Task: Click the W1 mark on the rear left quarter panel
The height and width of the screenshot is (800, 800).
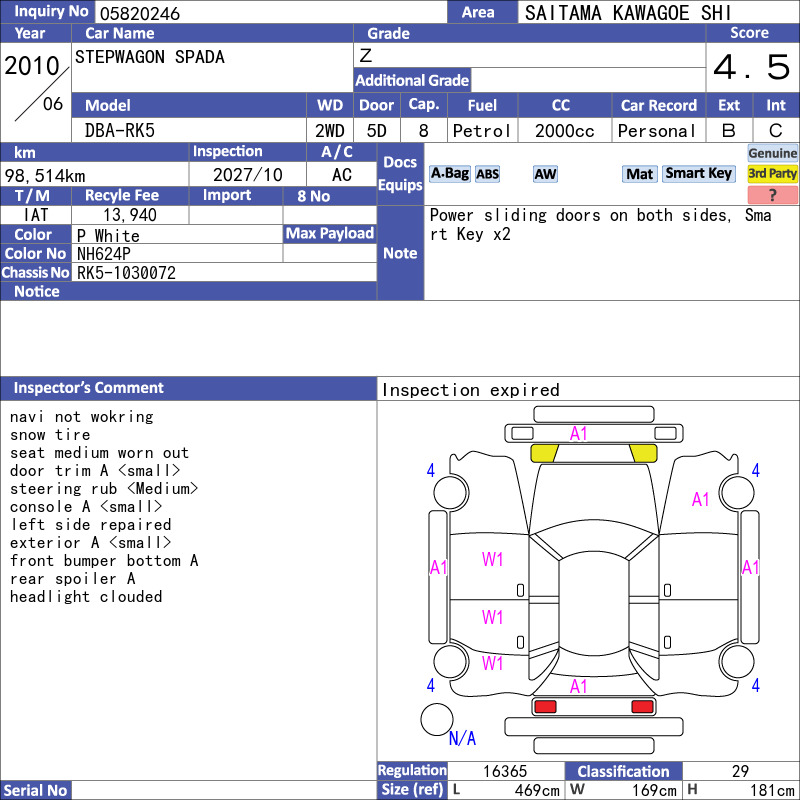Action: [x=492, y=663]
